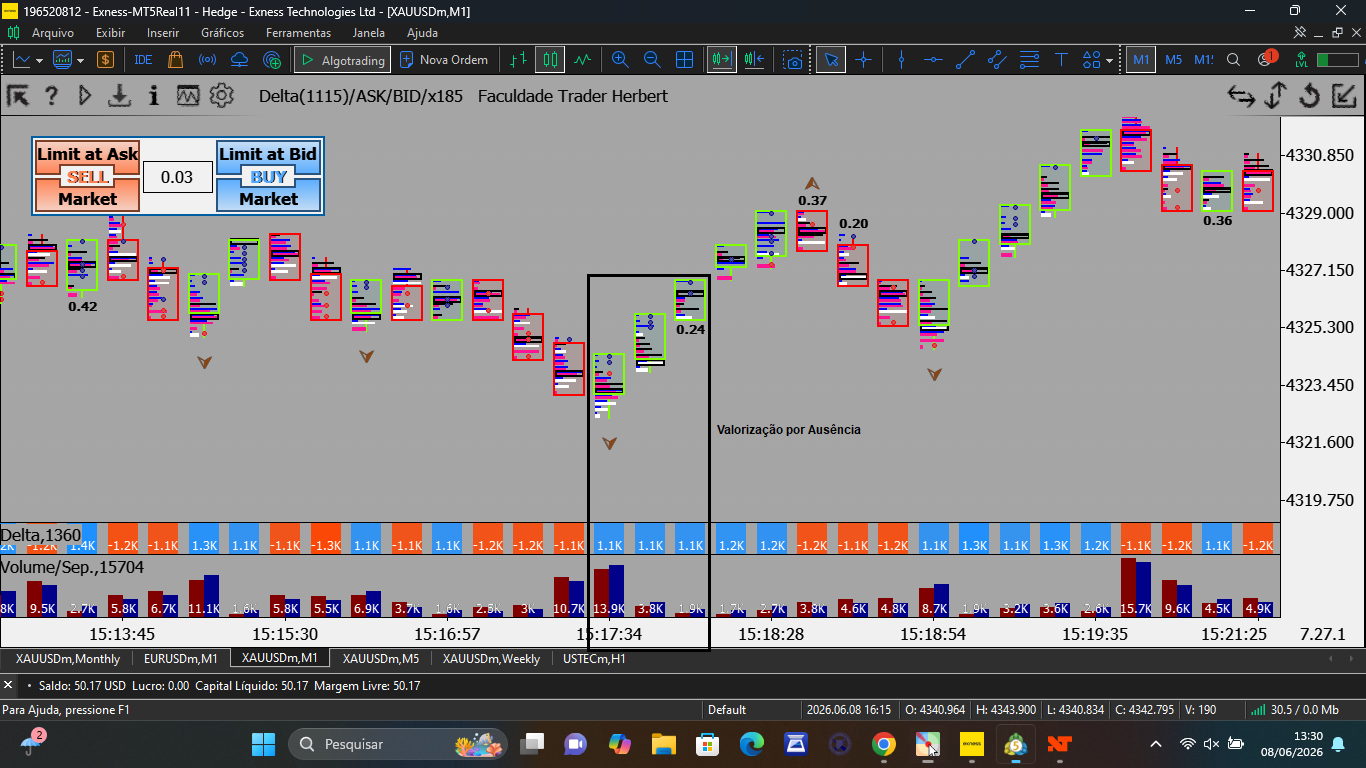The width and height of the screenshot is (1366, 768).
Task: Click the 0.03 lot size field
Action: pos(177,177)
